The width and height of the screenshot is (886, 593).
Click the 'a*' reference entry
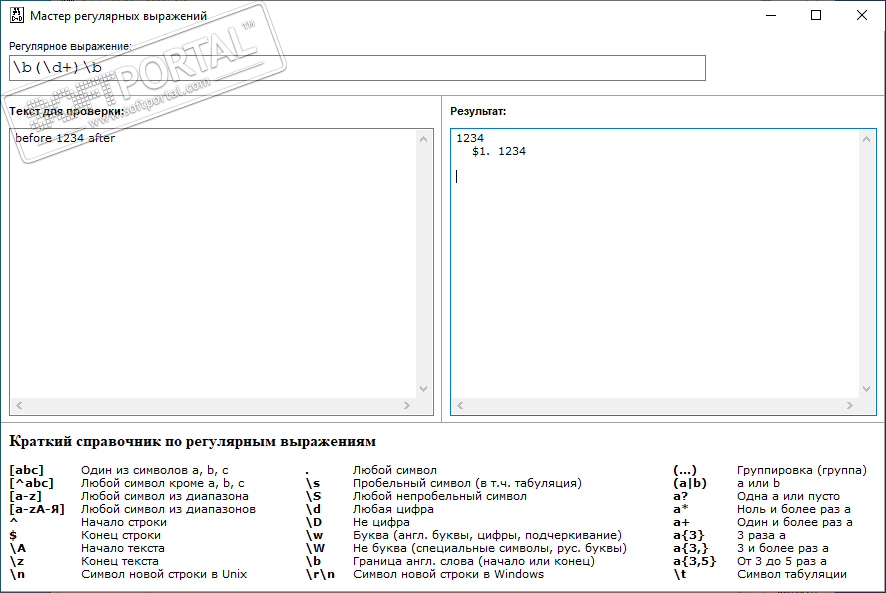click(680, 509)
